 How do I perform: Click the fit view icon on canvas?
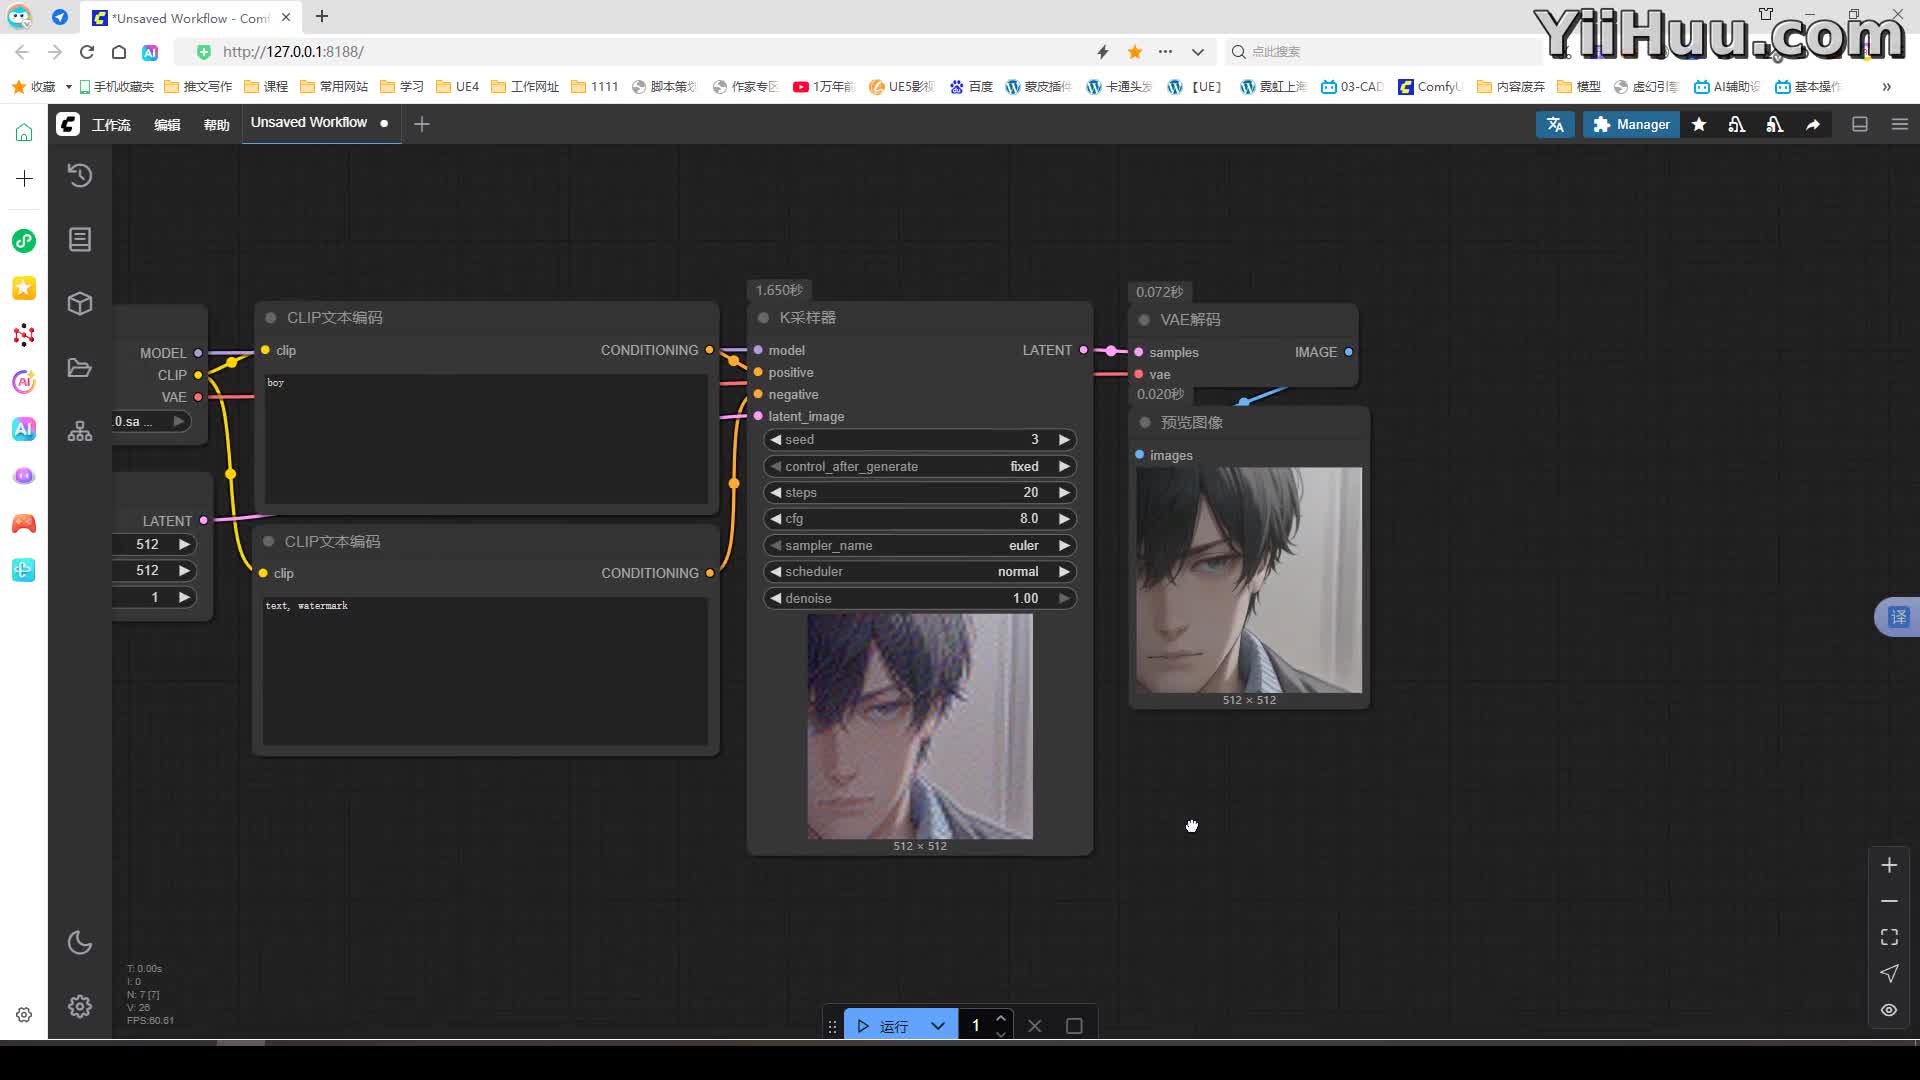pyautogui.click(x=1889, y=937)
